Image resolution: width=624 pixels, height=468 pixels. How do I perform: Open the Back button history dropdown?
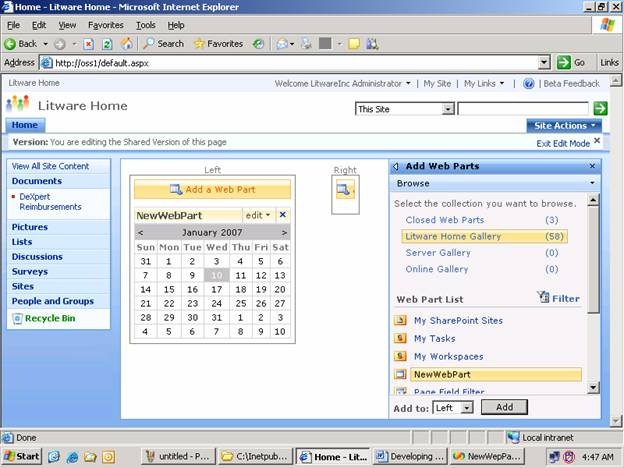pyautogui.click(x=45, y=44)
